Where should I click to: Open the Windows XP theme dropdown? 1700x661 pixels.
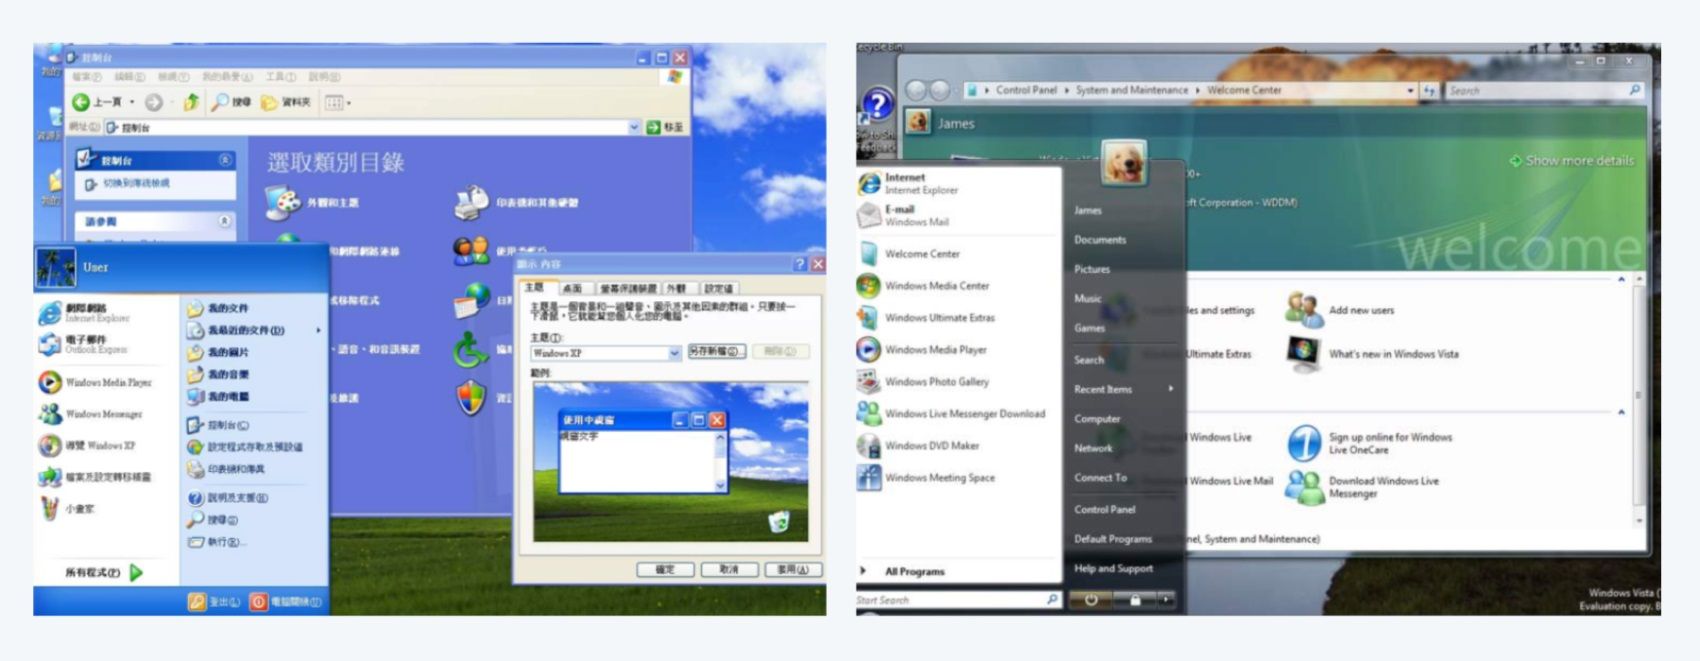[x=675, y=353]
